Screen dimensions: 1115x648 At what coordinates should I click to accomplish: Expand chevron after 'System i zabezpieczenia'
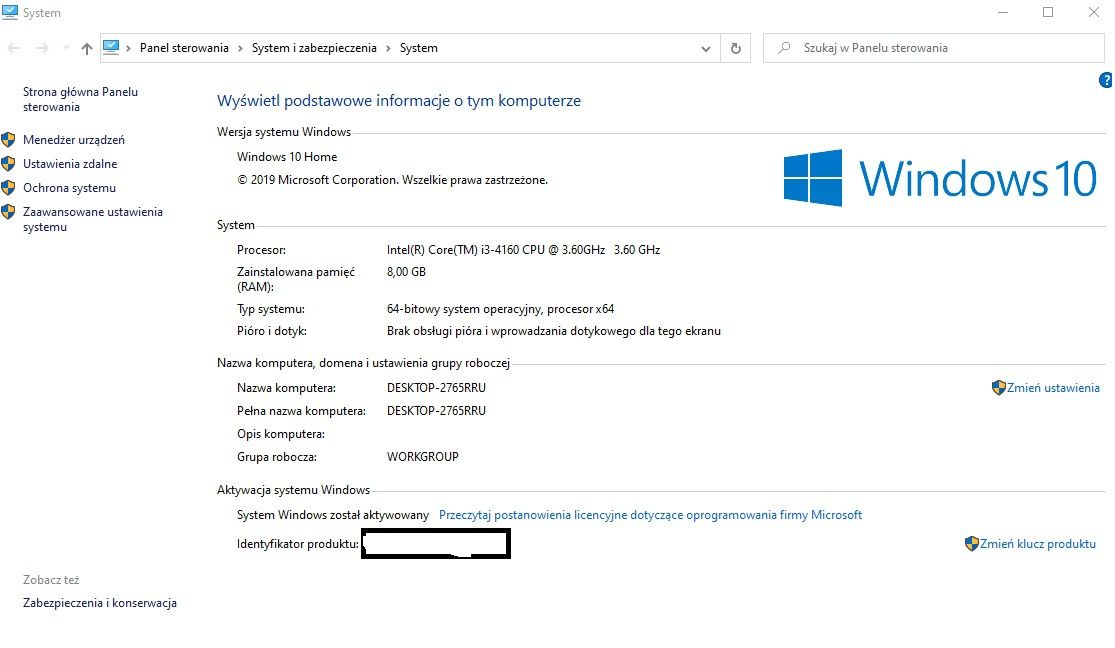(x=388, y=48)
